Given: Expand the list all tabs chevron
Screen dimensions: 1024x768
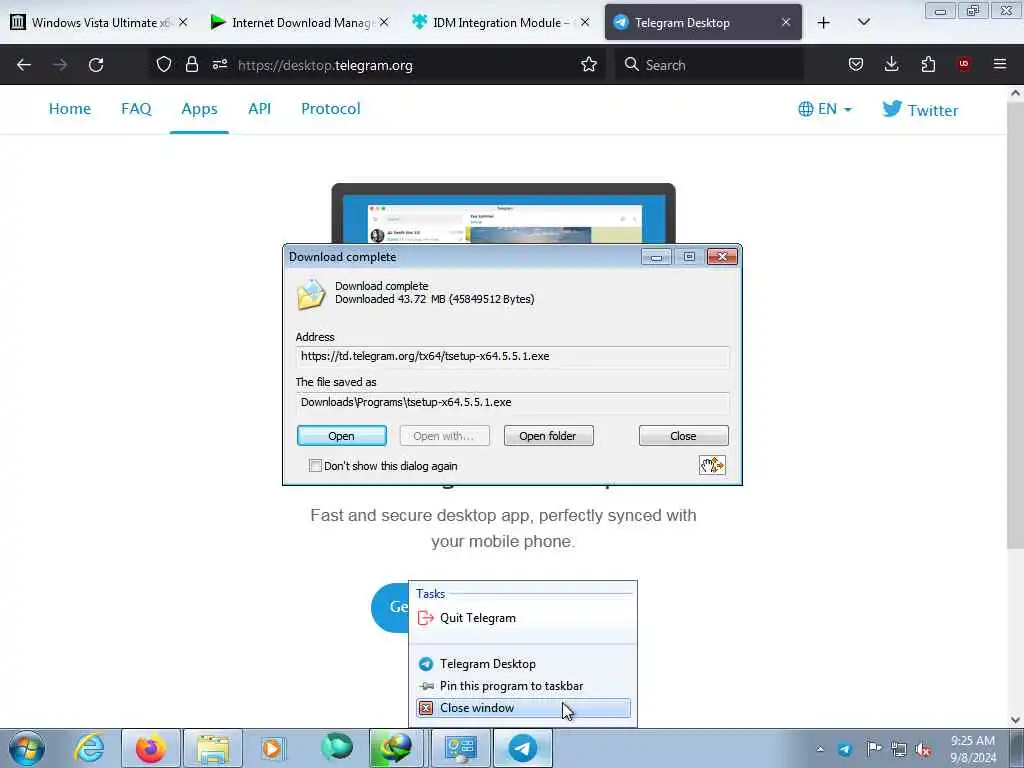Looking at the screenshot, I should click(864, 22).
